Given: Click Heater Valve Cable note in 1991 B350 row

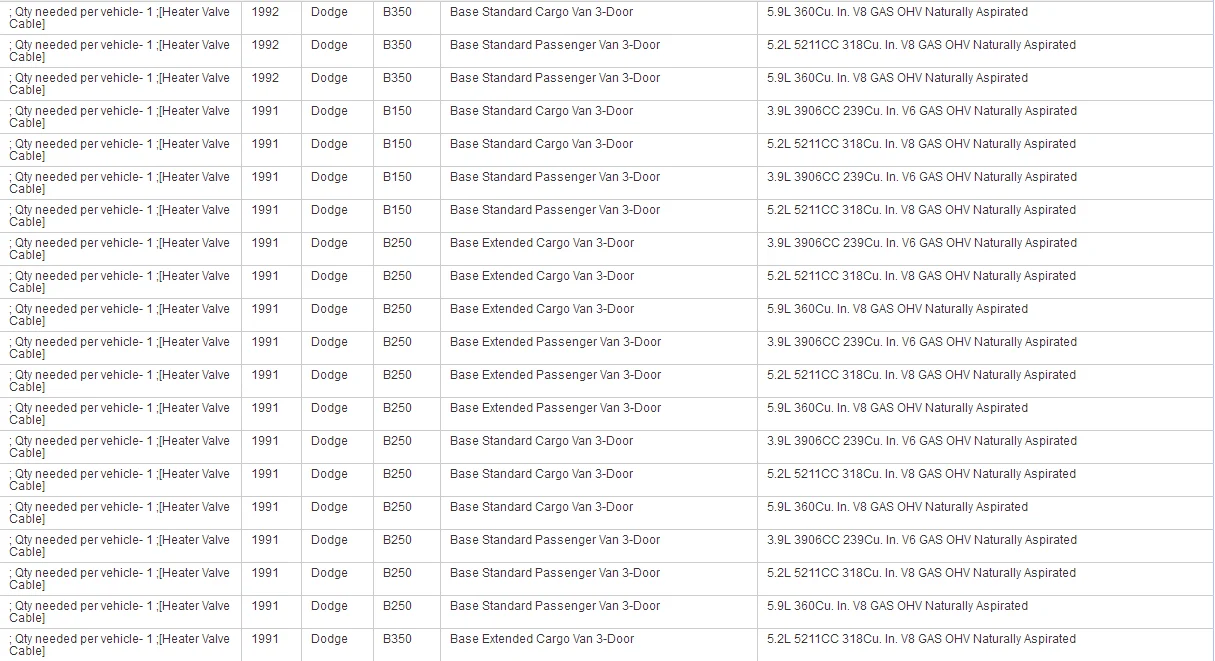Looking at the screenshot, I should tap(120, 645).
